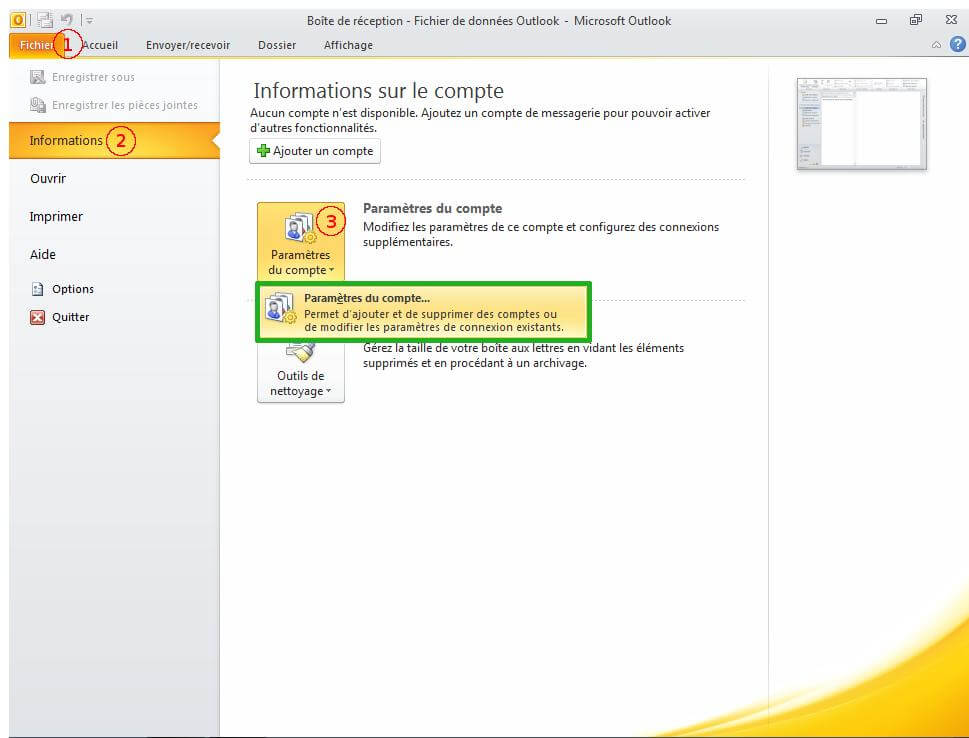Viewport: 969px width, 738px height.
Task: Collapse the ribbon using the chevron
Action: [x=936, y=45]
